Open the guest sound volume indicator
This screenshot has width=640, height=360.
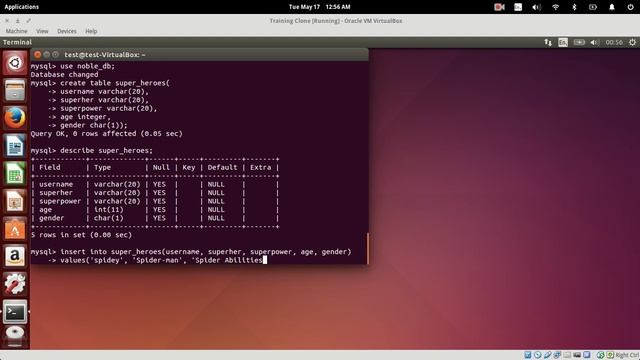(594, 42)
